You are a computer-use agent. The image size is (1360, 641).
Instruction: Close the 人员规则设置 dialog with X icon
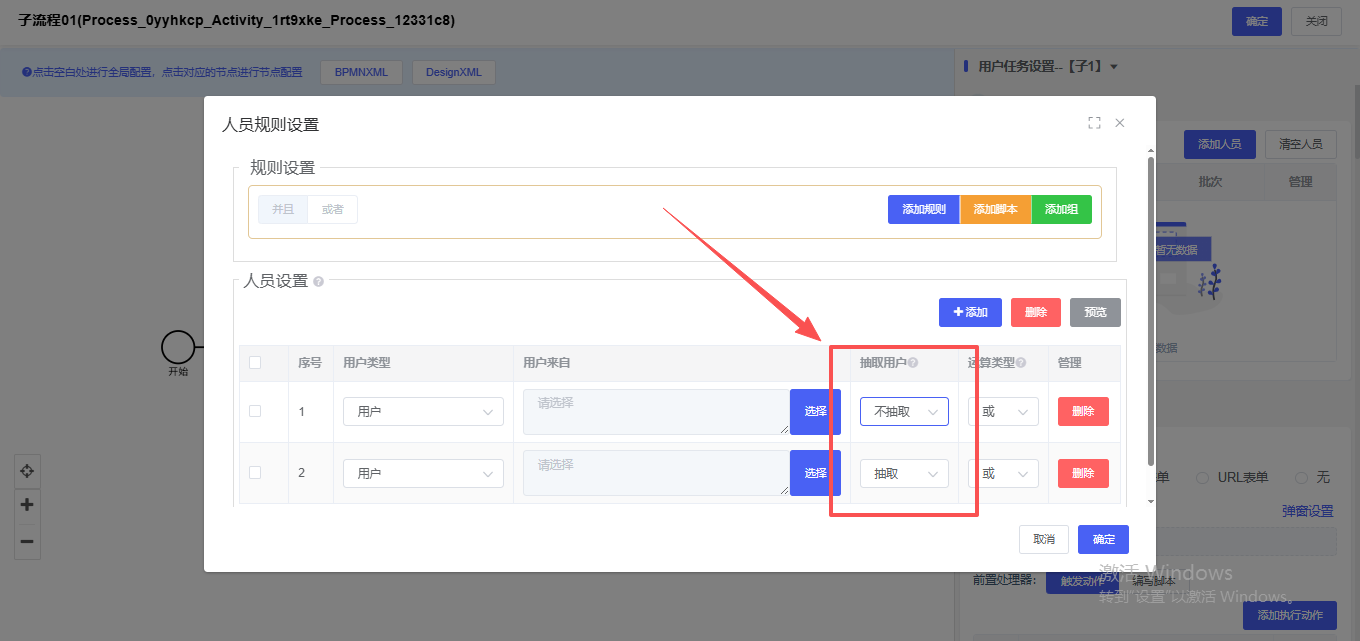point(1120,123)
